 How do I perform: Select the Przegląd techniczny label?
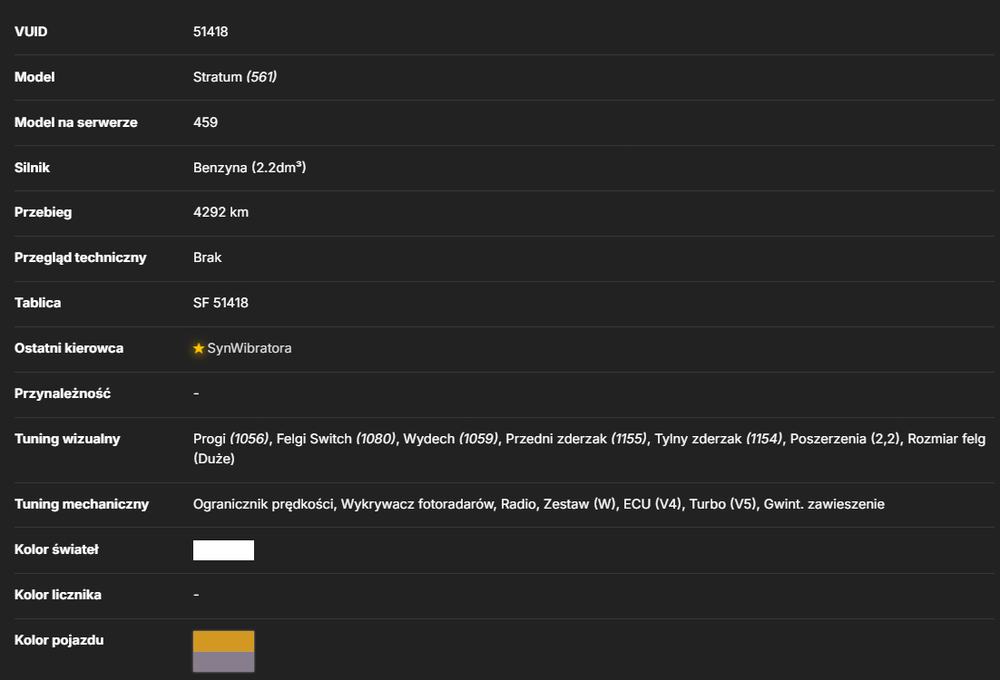[80, 258]
